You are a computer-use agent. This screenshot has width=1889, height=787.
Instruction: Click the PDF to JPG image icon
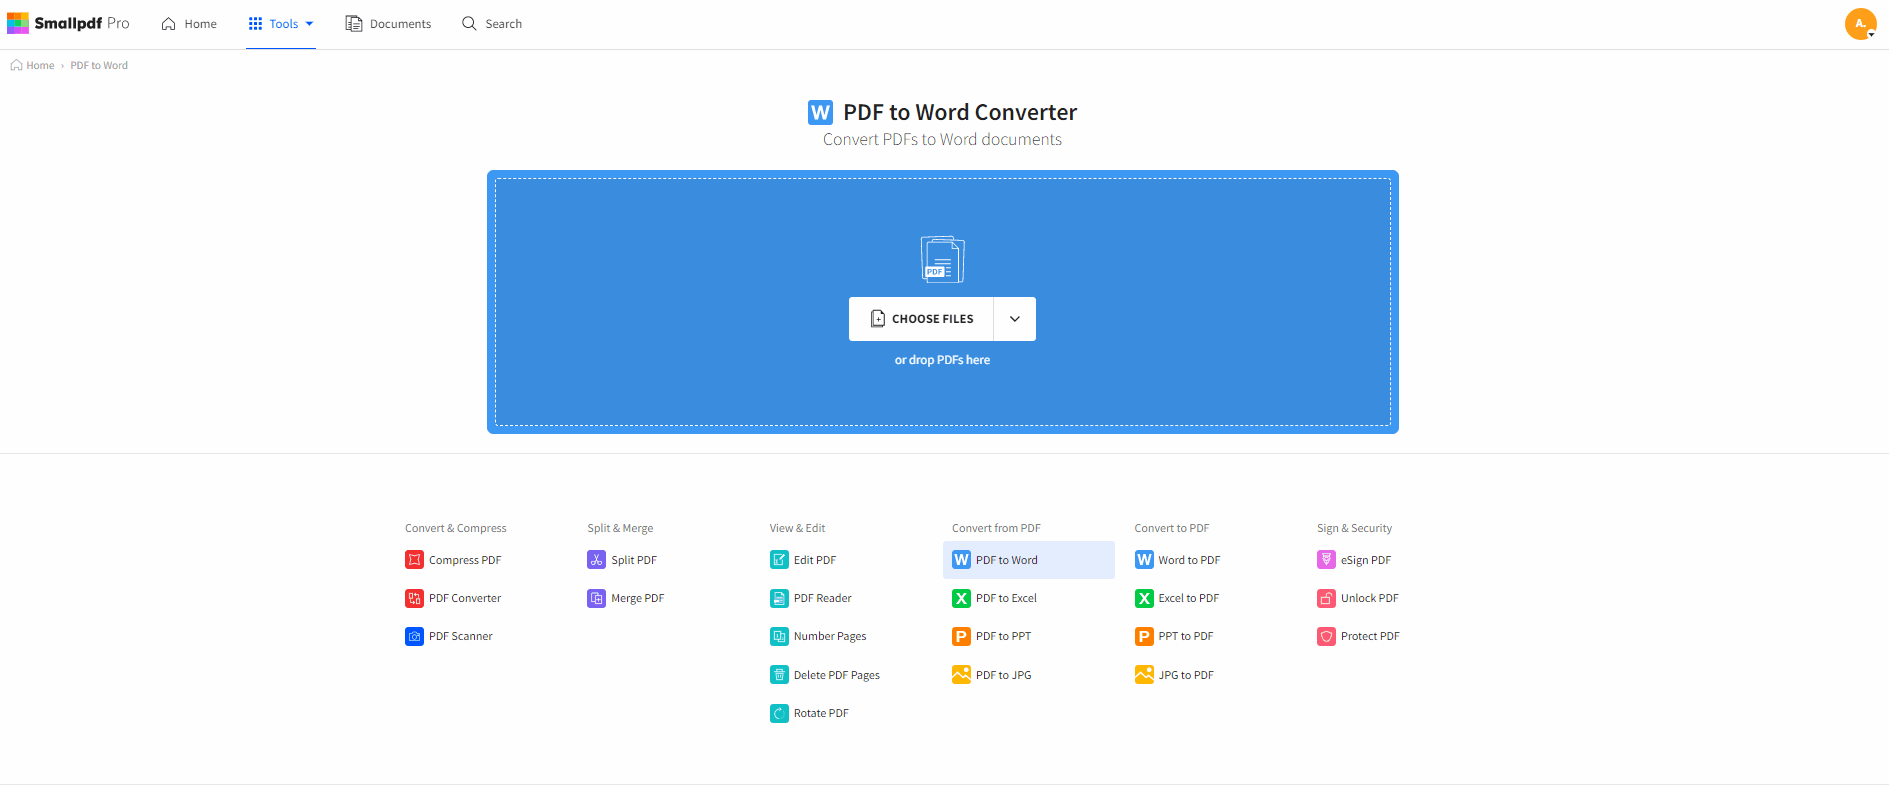[x=961, y=675]
